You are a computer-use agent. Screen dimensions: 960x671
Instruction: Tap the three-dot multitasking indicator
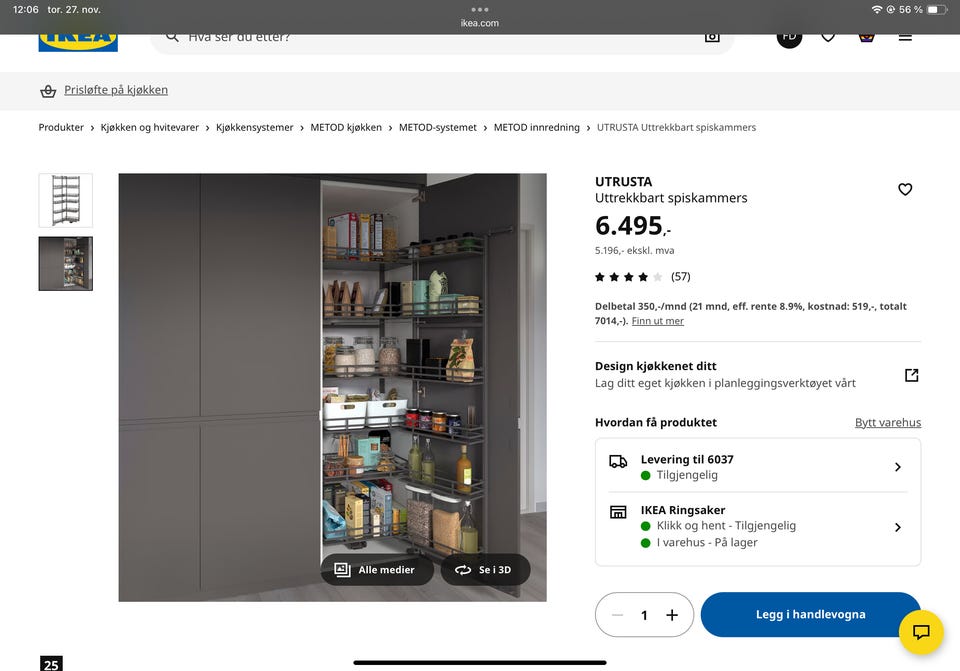480,9
